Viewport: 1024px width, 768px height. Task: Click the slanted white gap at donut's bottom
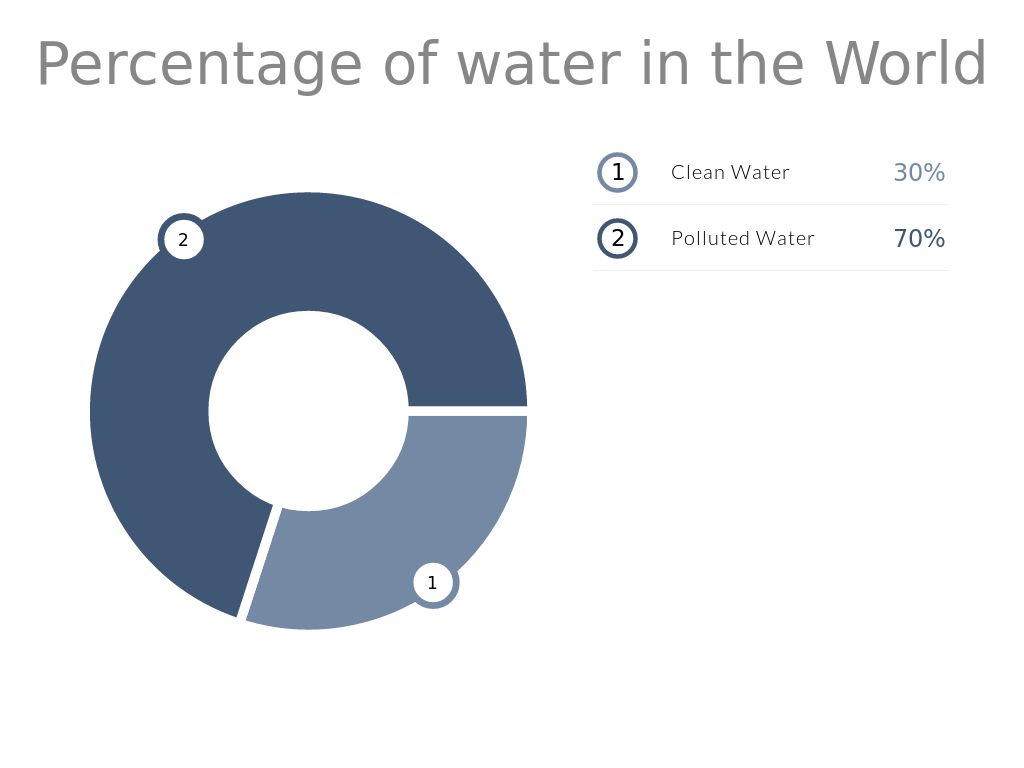pos(258,562)
